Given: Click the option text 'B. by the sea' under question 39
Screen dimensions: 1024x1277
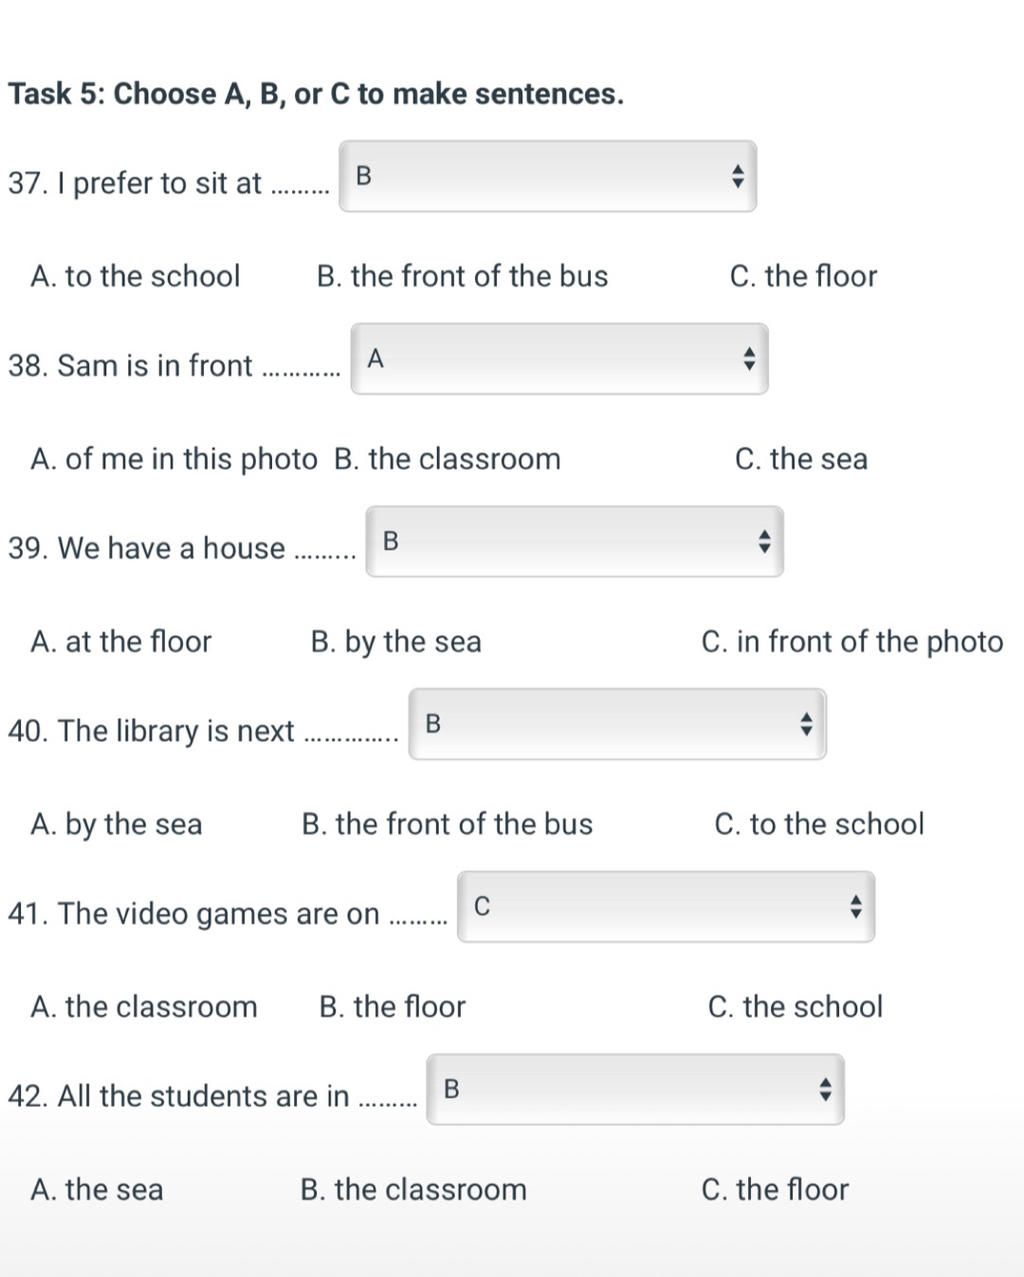Looking at the screenshot, I should pos(396,642).
